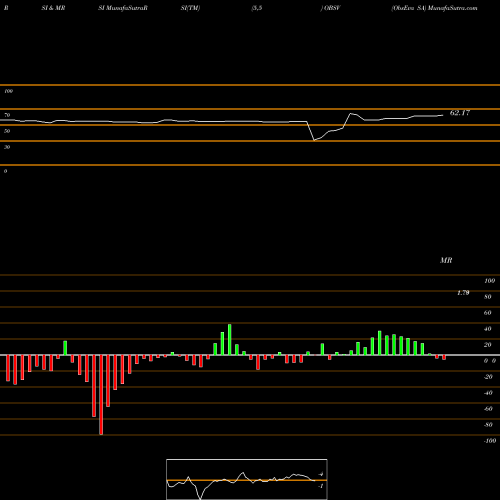Open the mini line chart thumbnail at the bottom
This screenshot has width=500, height=500.
247,479
